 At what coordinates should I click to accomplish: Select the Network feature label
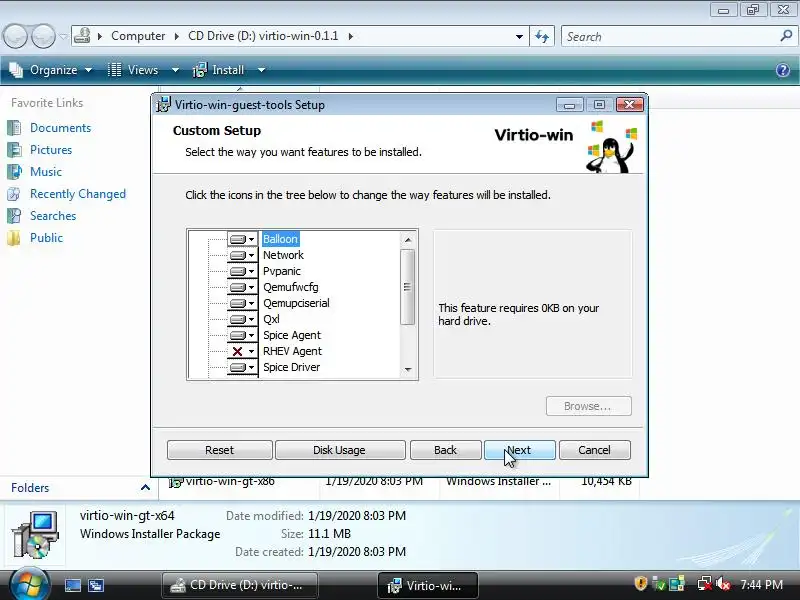pyautogui.click(x=283, y=255)
